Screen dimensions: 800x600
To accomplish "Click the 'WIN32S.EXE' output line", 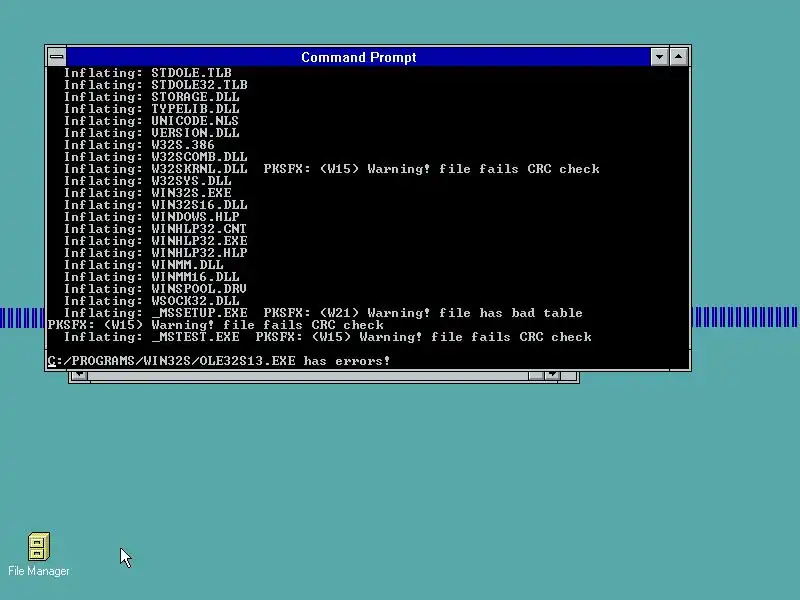I will pos(147,193).
